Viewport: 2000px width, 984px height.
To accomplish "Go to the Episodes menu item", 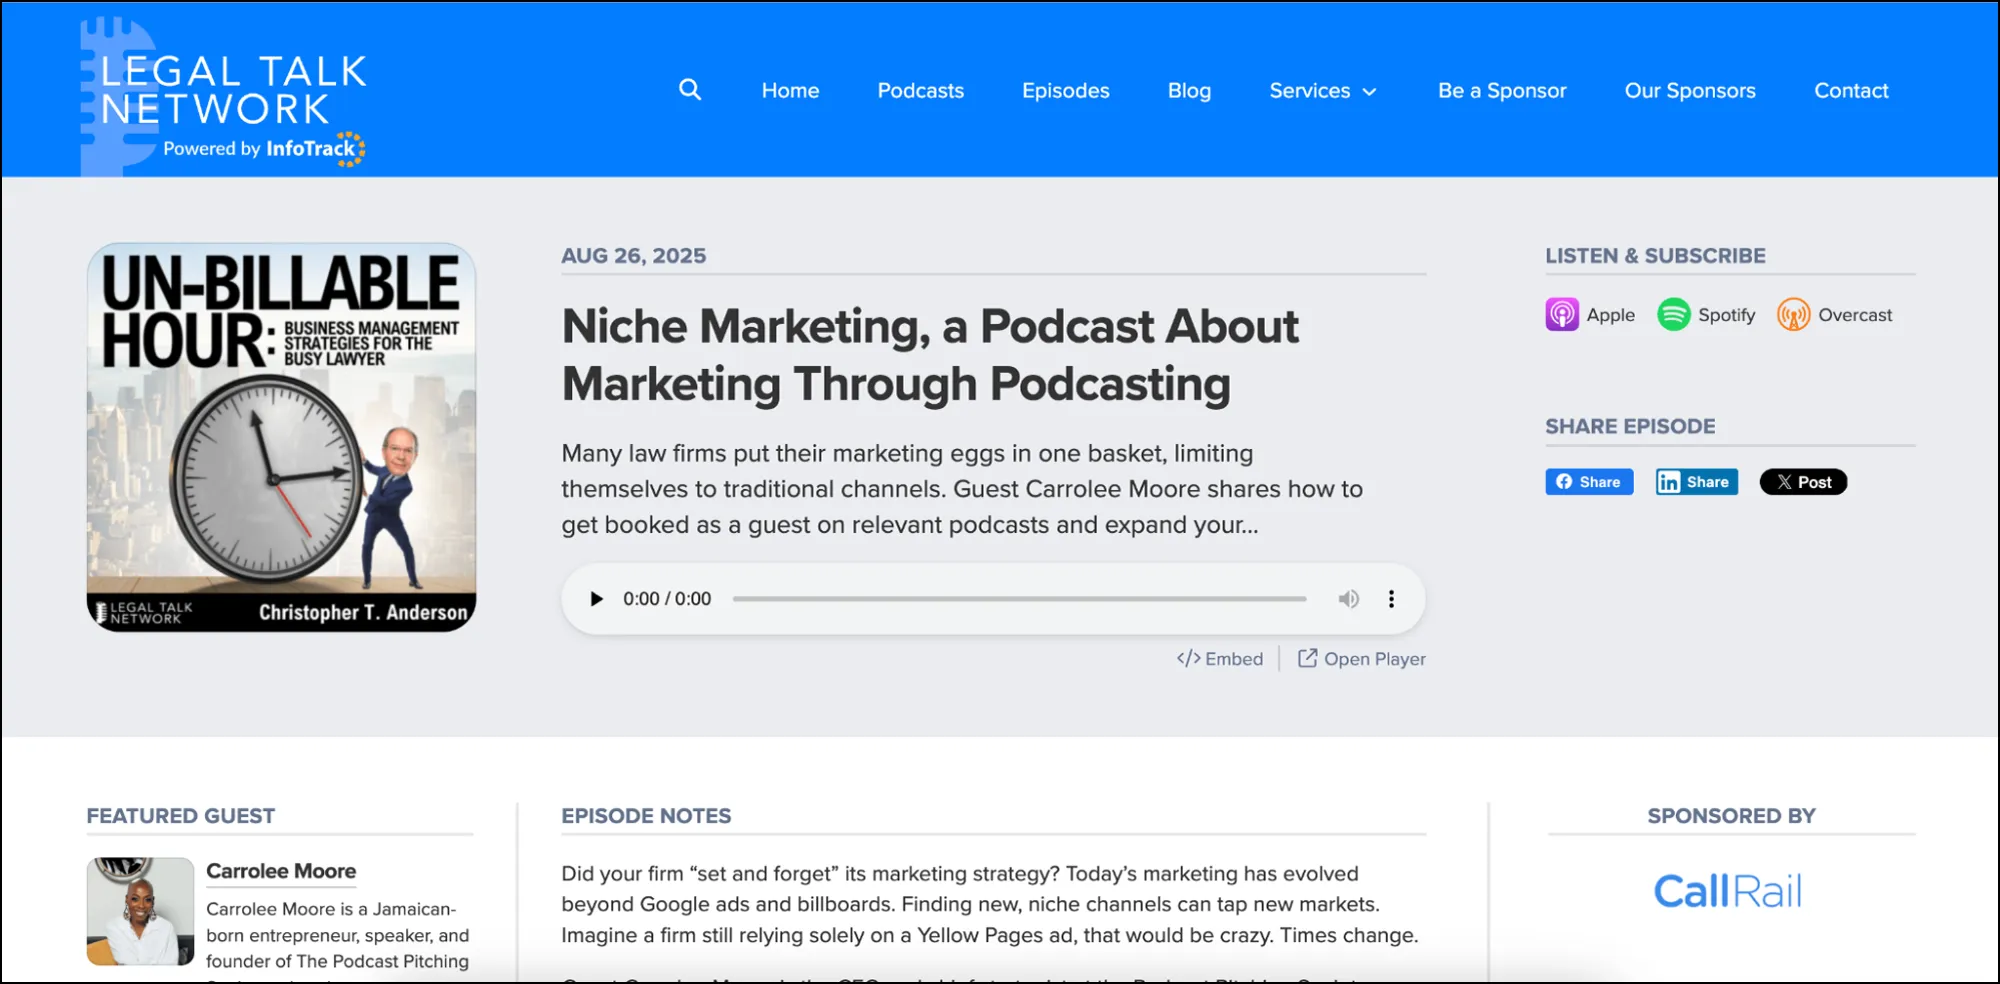I will (x=1065, y=90).
